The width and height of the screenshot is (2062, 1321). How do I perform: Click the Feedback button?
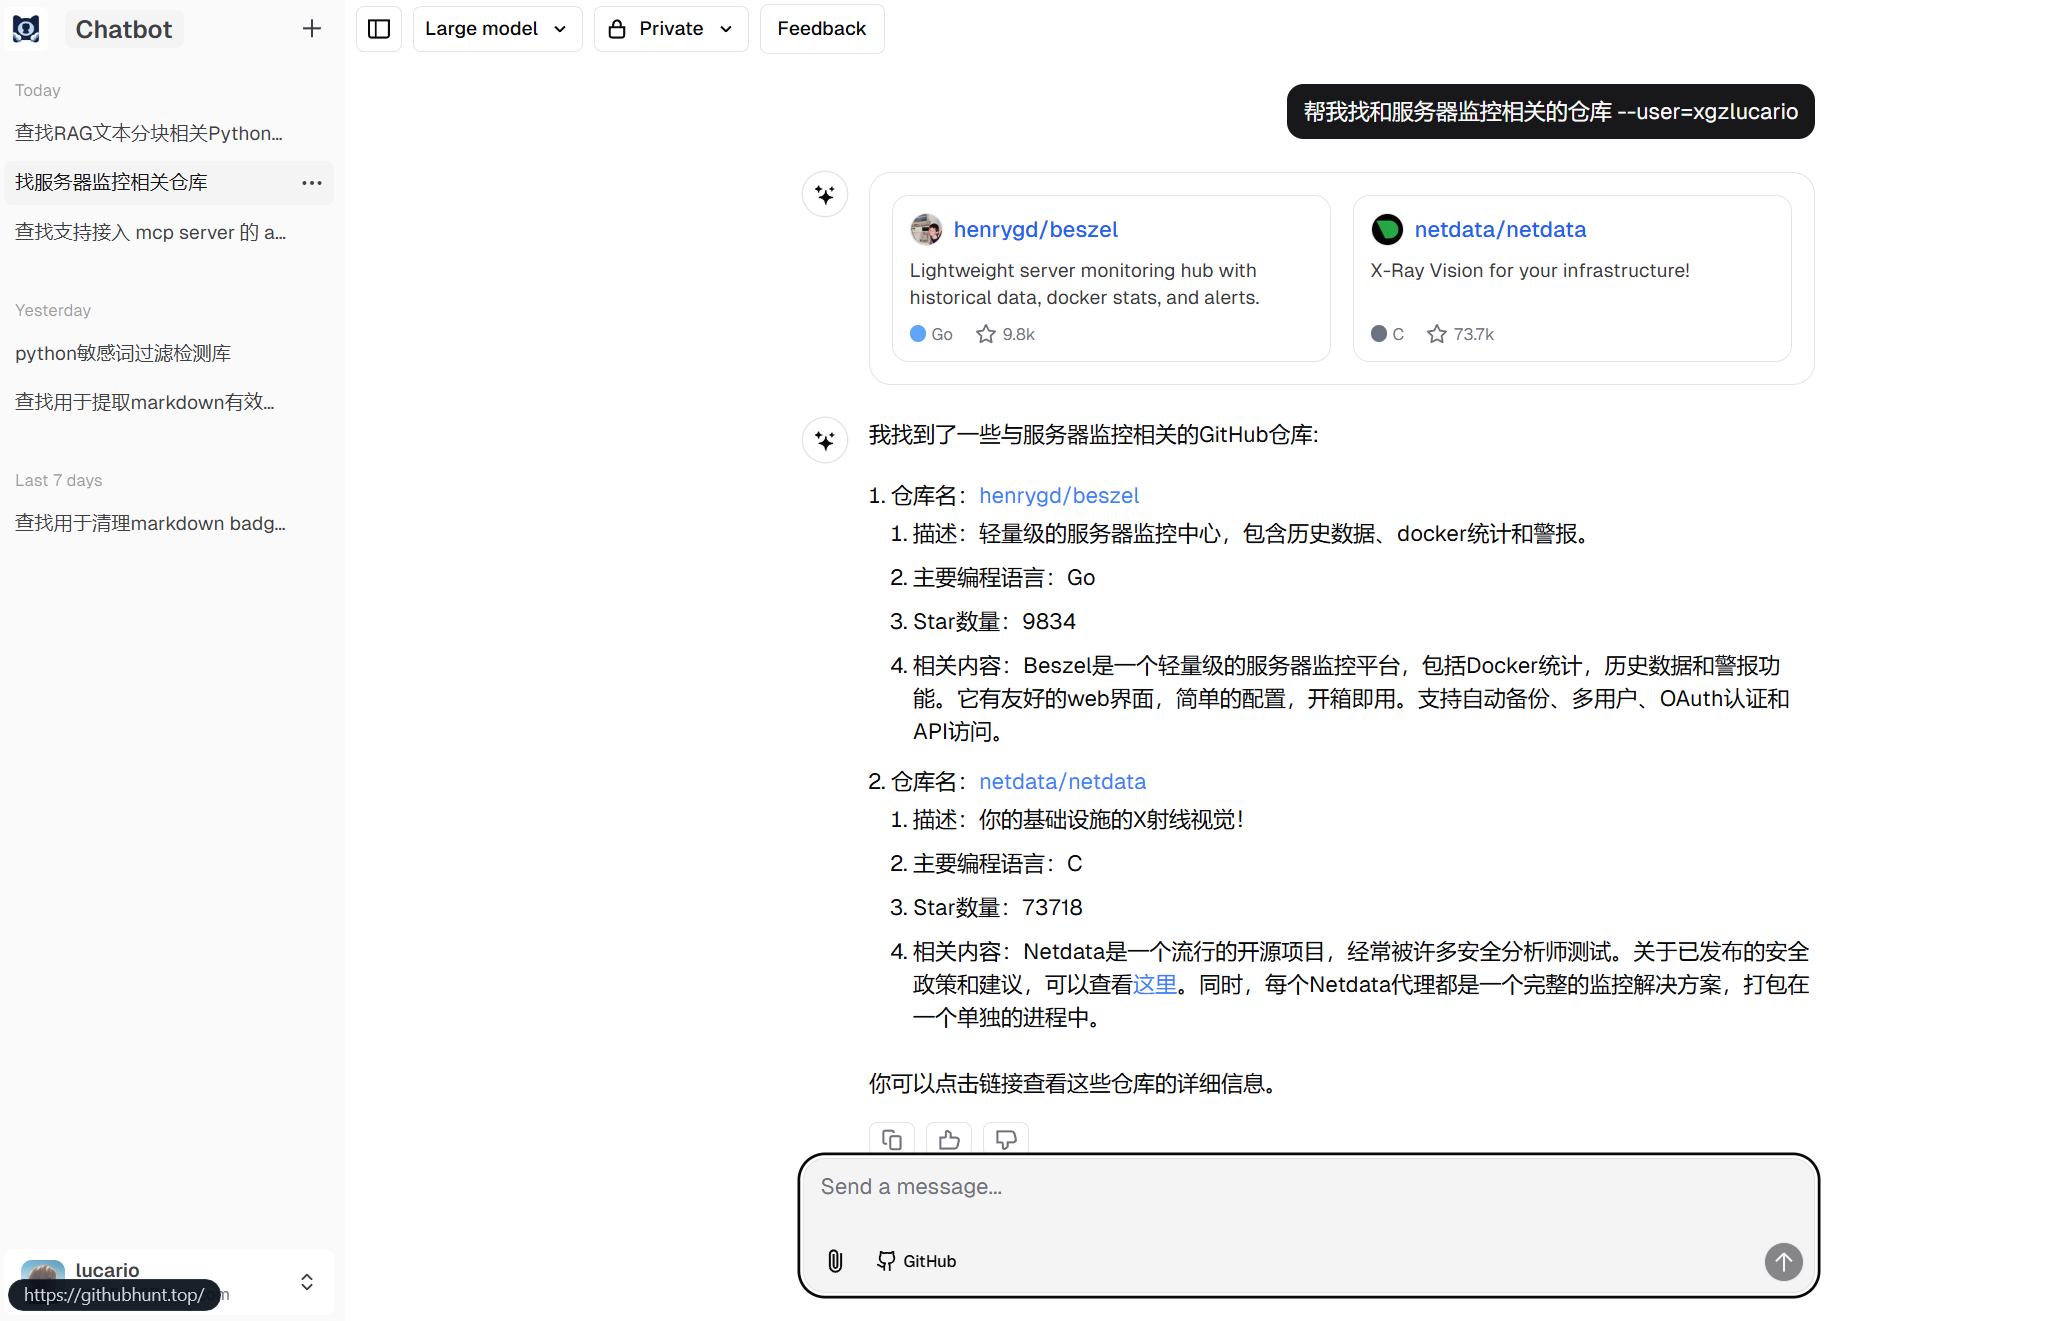pyautogui.click(x=822, y=29)
